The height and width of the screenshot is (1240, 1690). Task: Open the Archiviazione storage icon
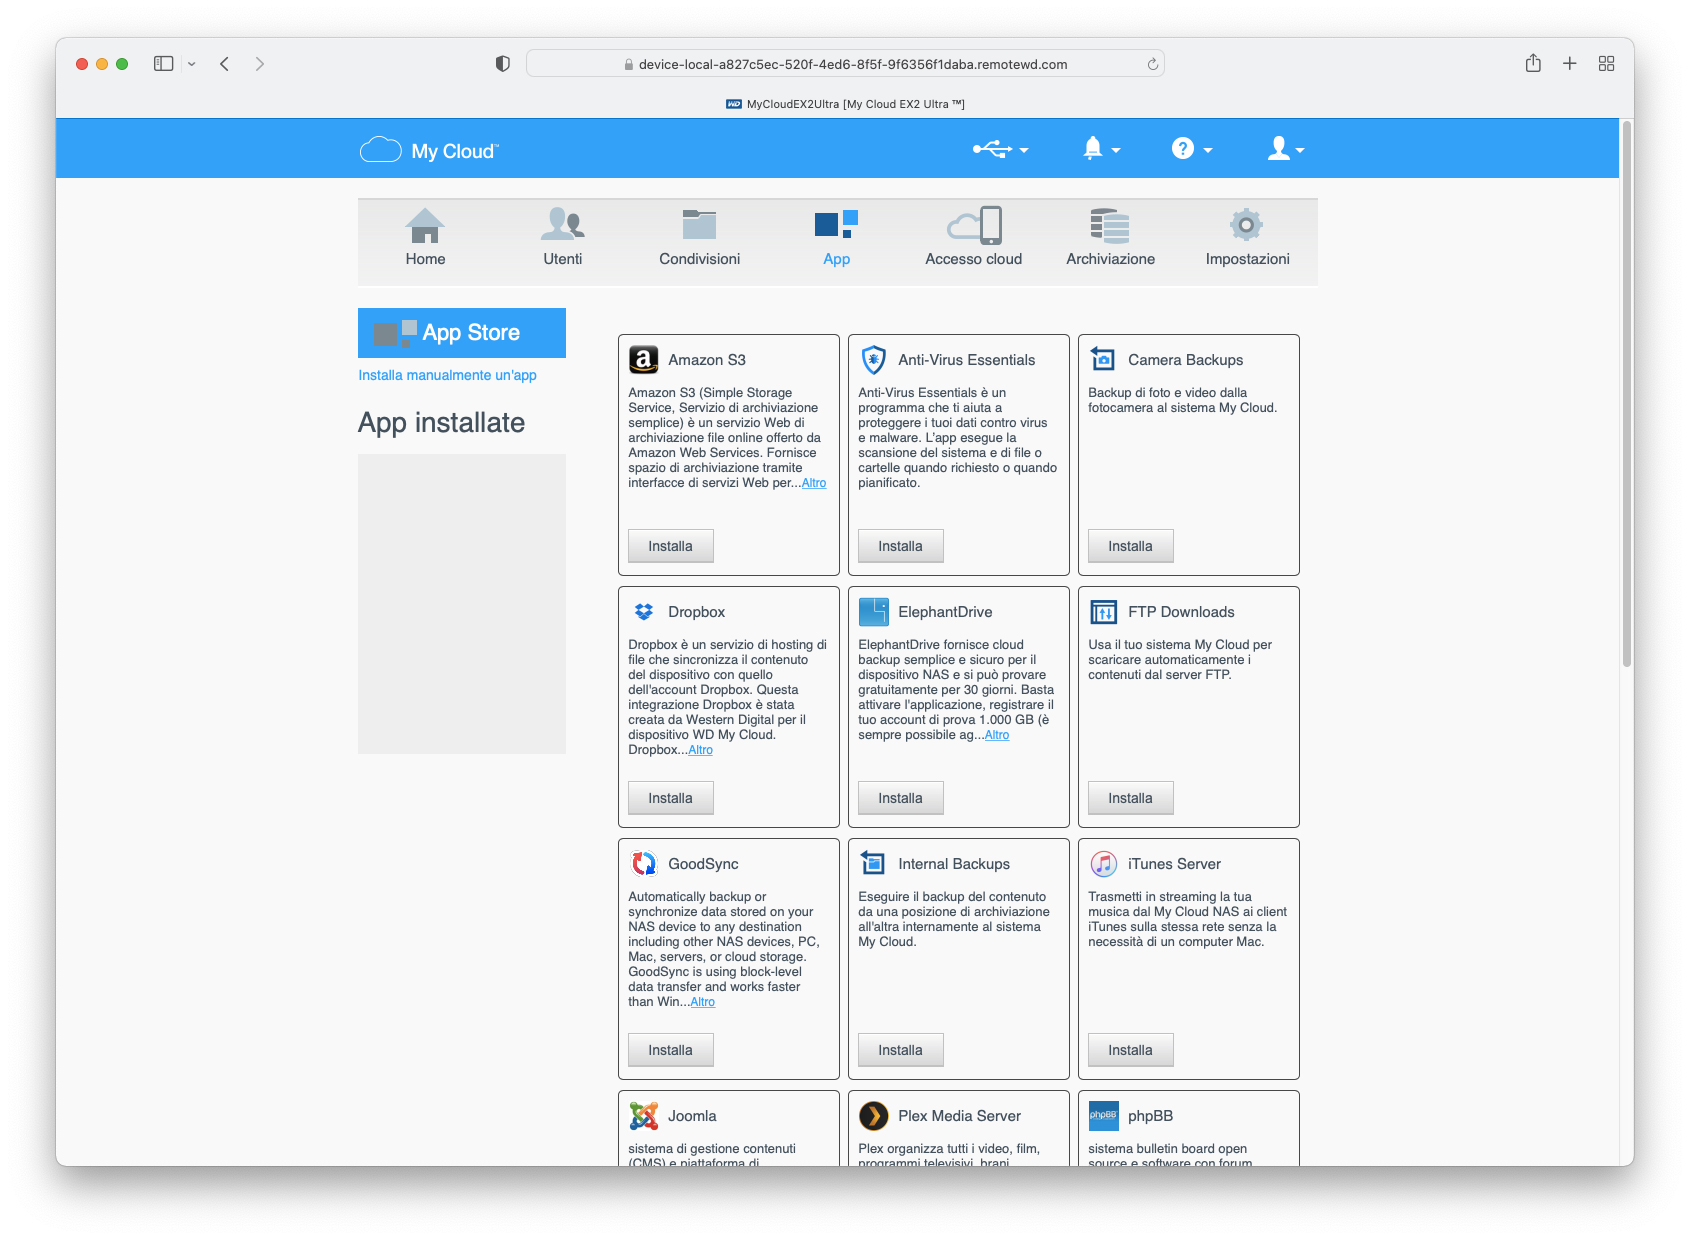click(1110, 226)
